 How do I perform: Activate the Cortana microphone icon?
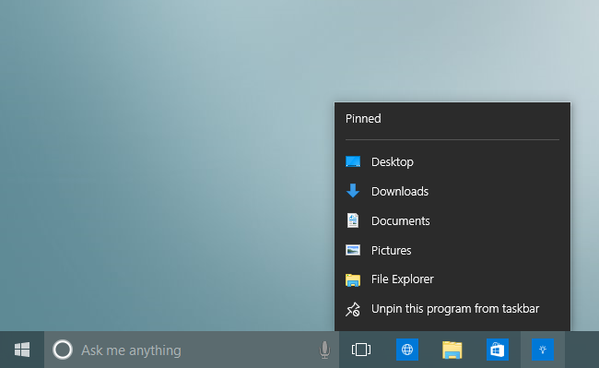click(x=324, y=350)
